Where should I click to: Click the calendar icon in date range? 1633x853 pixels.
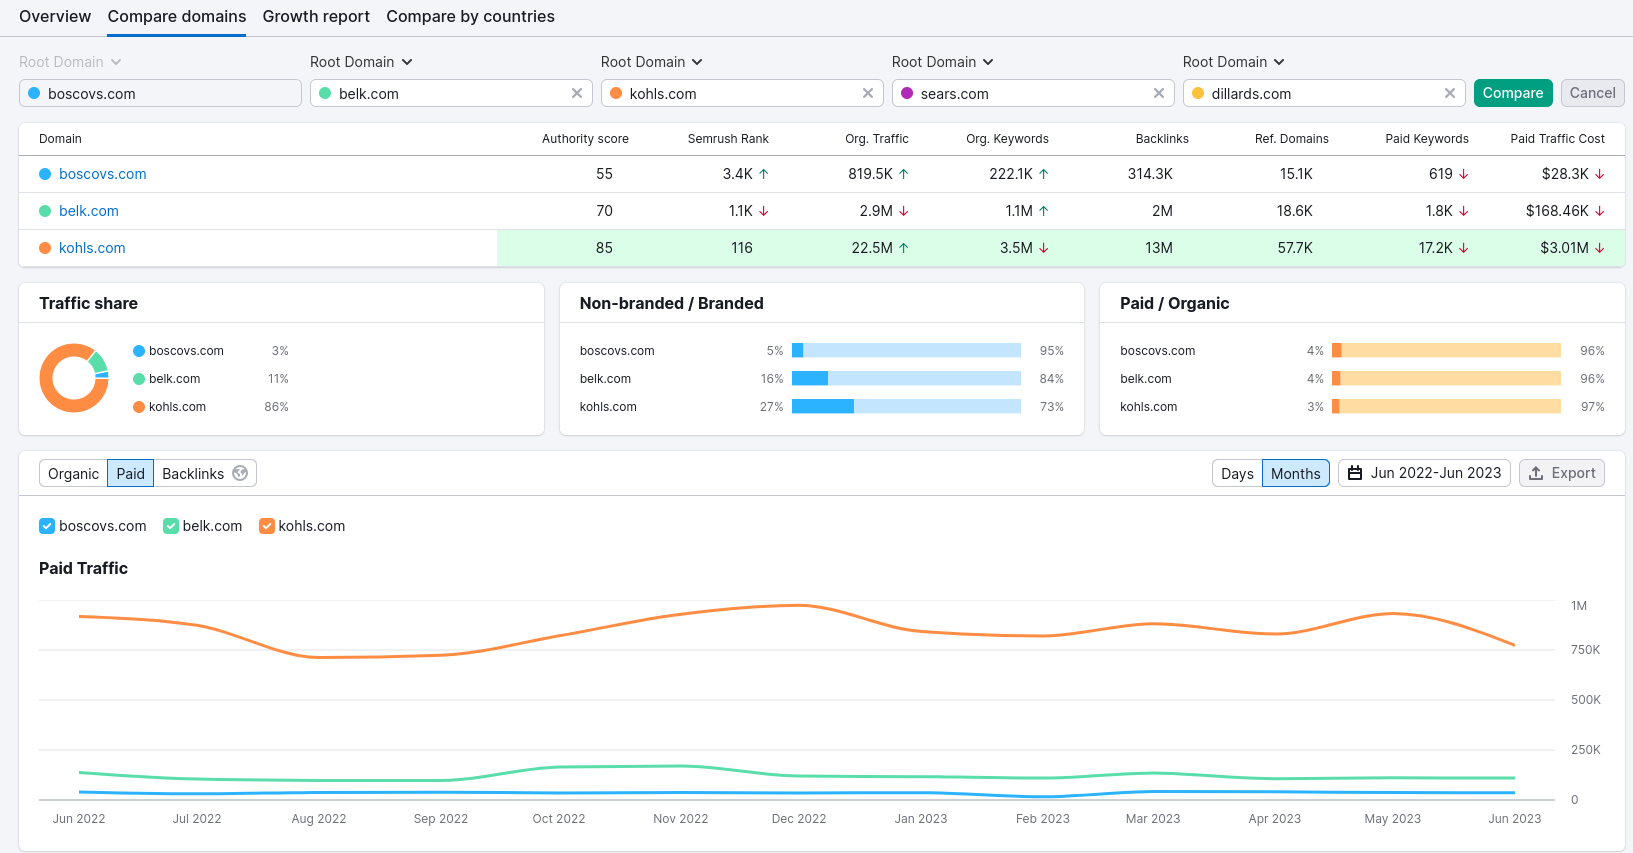[1355, 473]
